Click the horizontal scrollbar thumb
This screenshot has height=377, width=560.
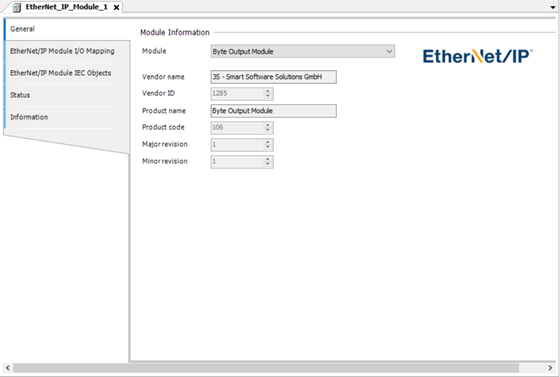(266, 368)
